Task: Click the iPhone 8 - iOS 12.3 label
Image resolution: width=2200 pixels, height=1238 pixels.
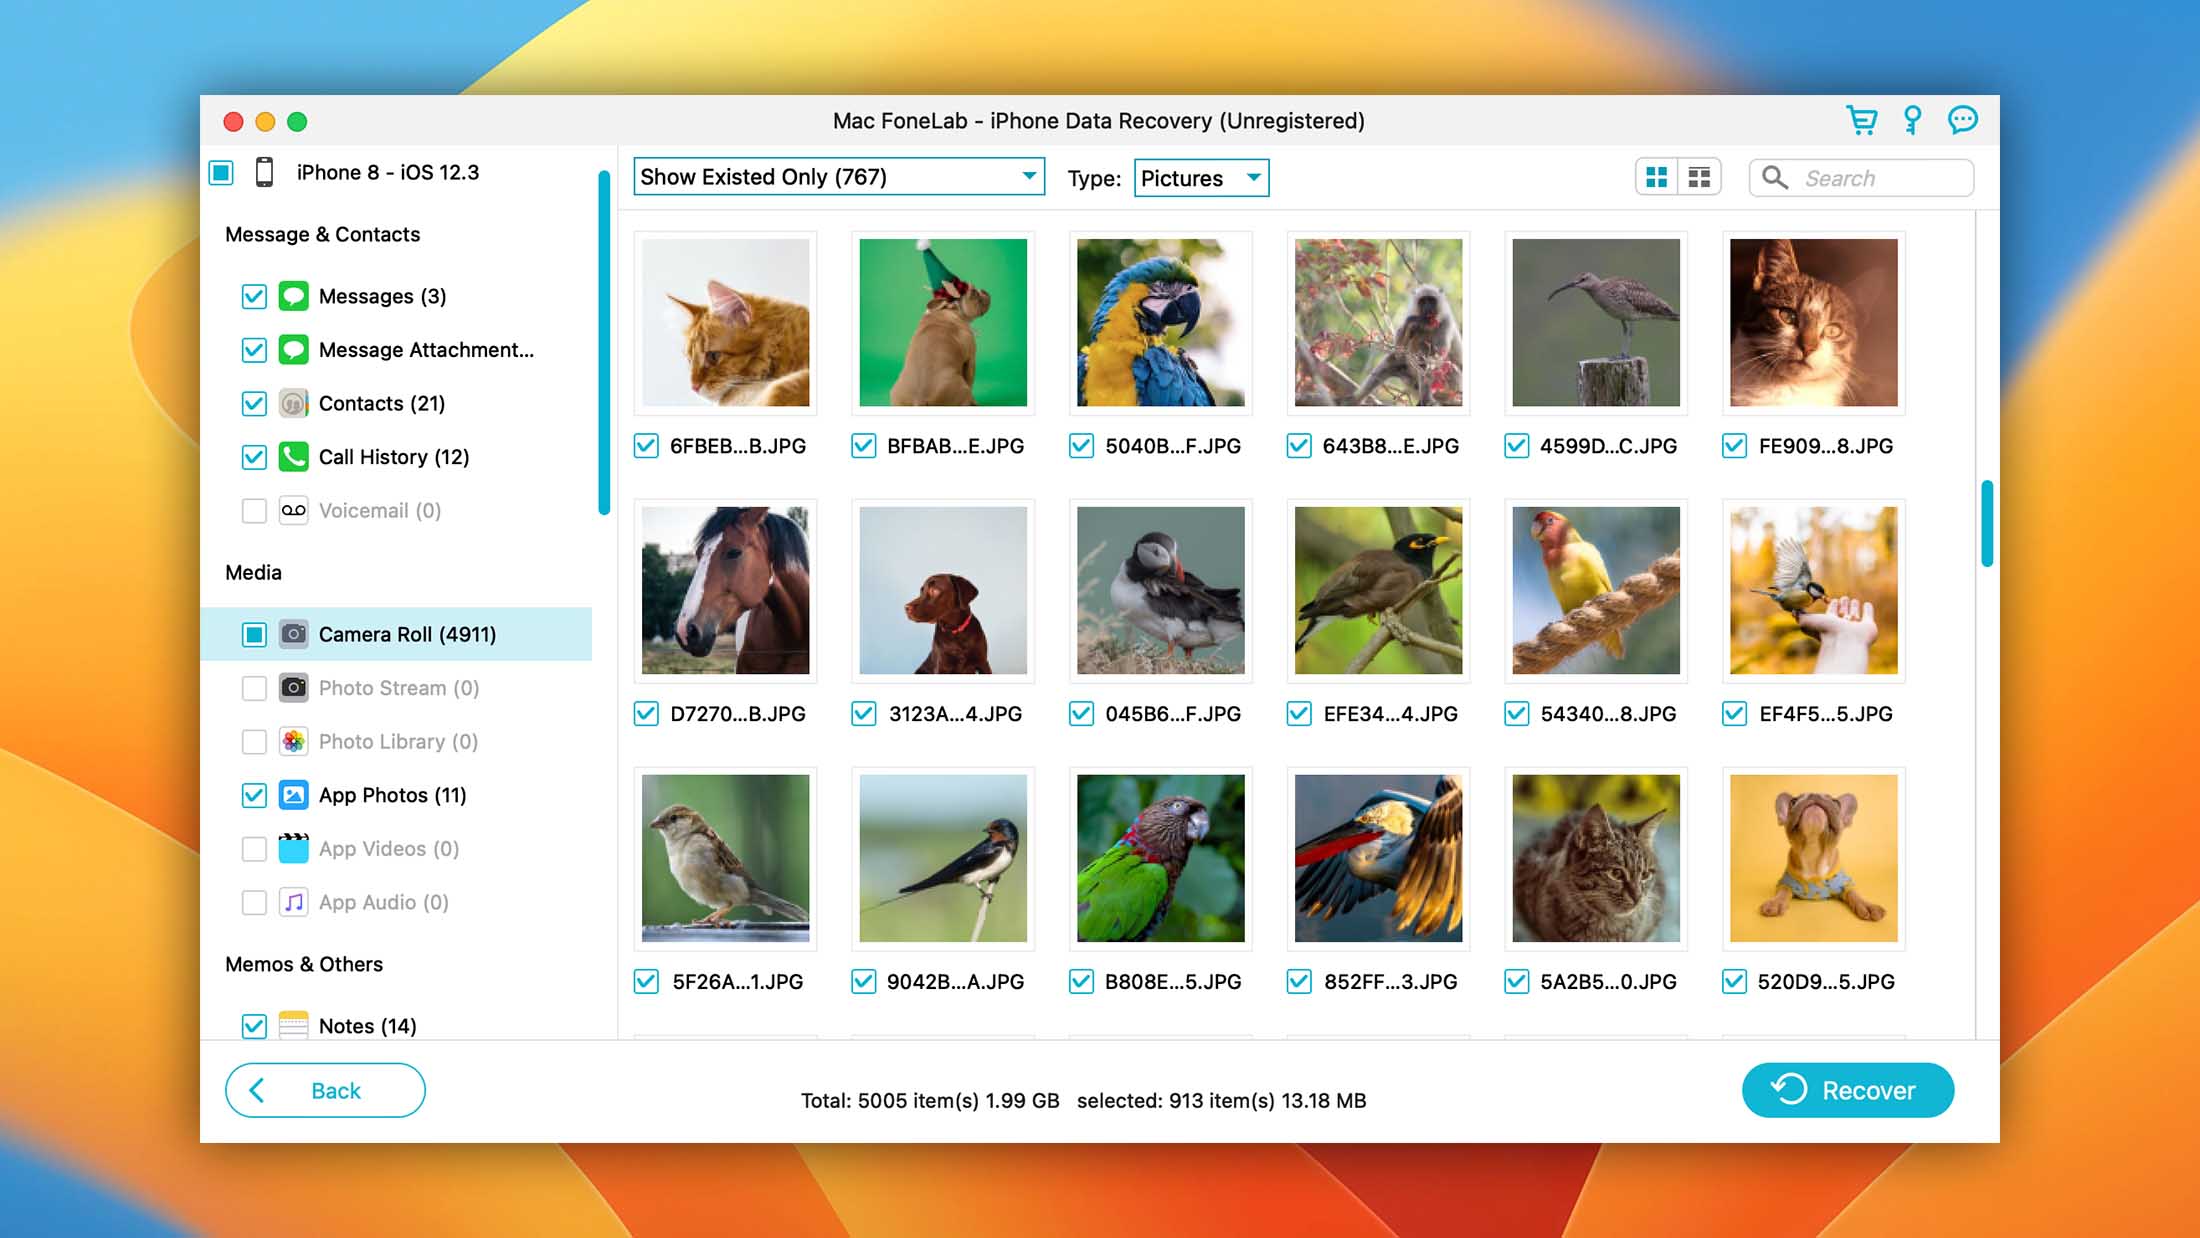Action: (388, 172)
